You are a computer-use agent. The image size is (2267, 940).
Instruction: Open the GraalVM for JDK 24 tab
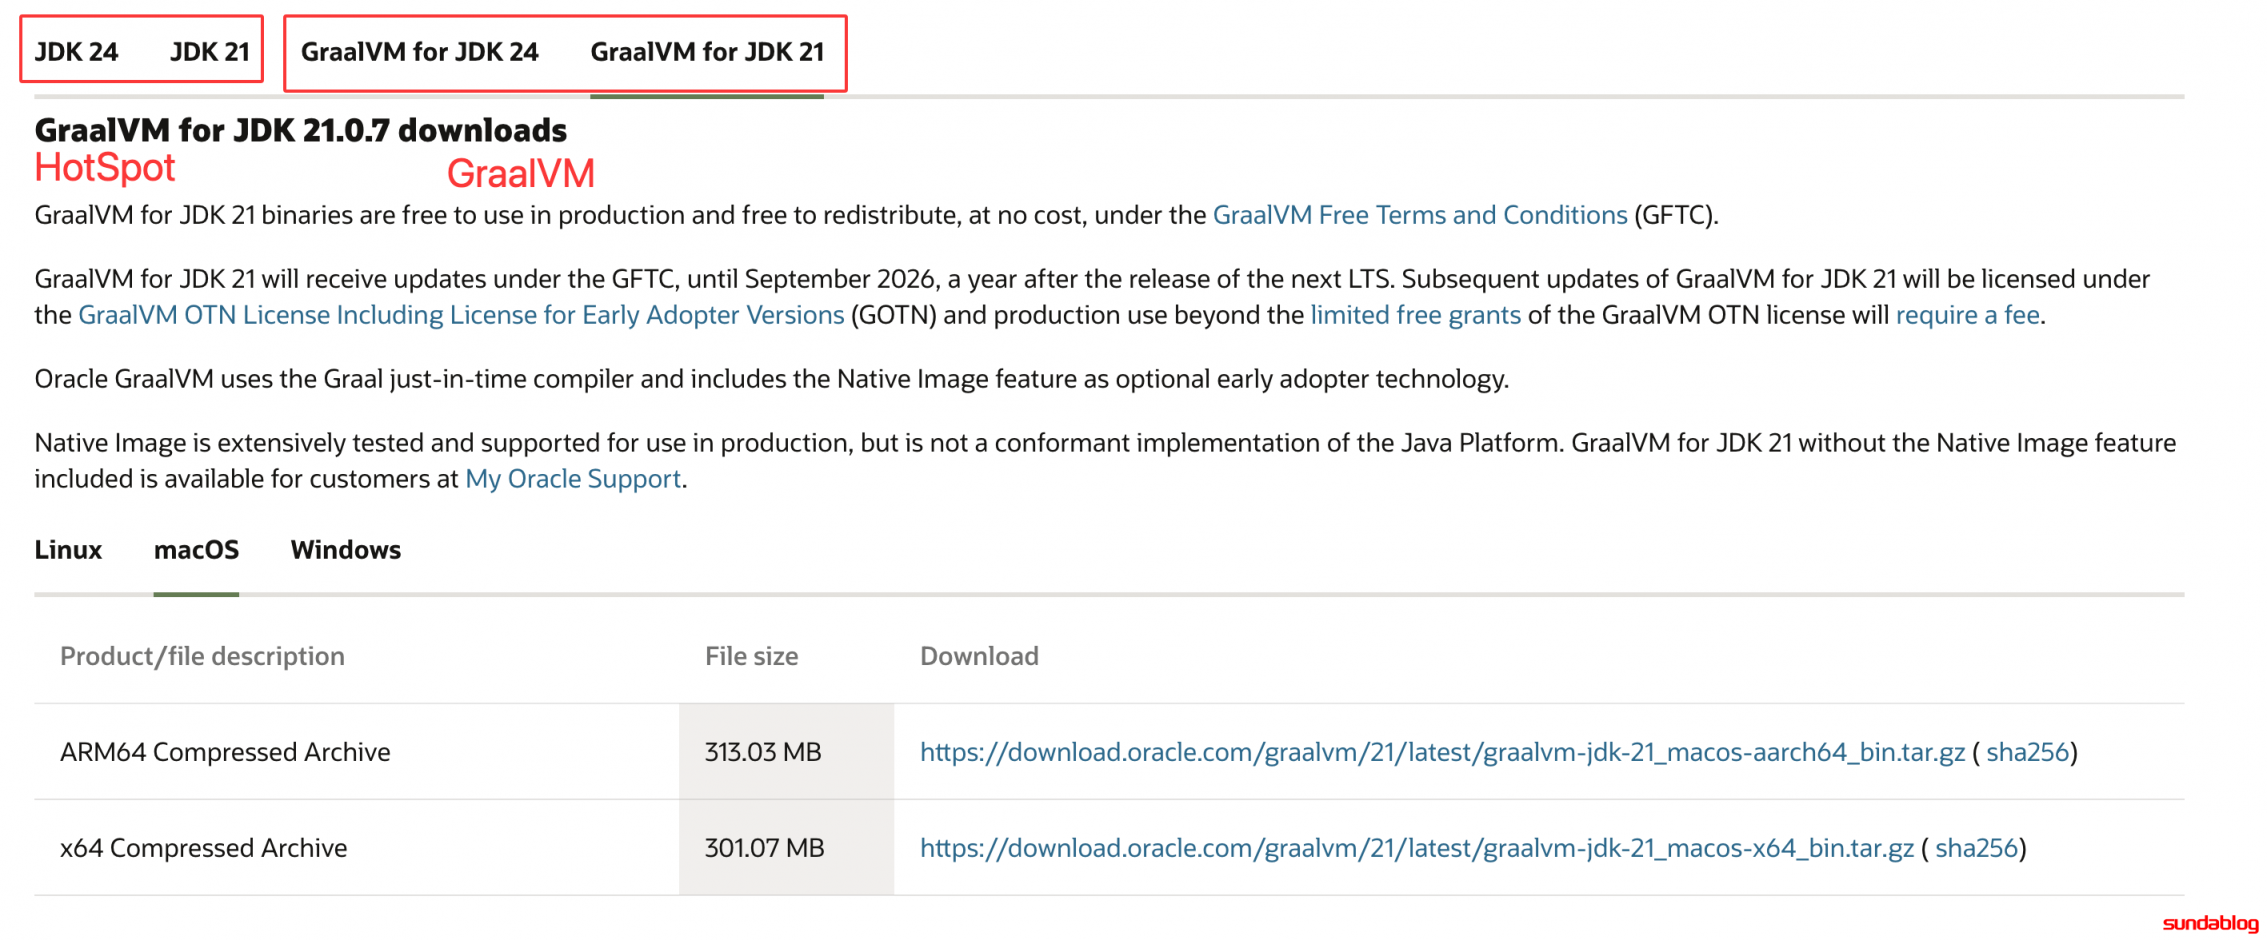[x=419, y=52]
